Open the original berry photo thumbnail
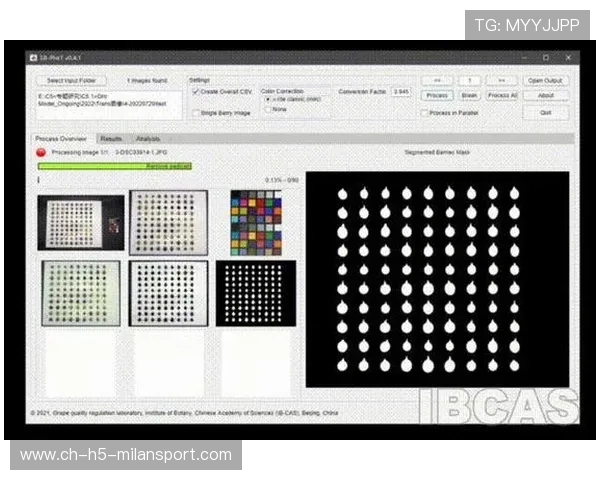The image size is (600, 480). point(80,222)
